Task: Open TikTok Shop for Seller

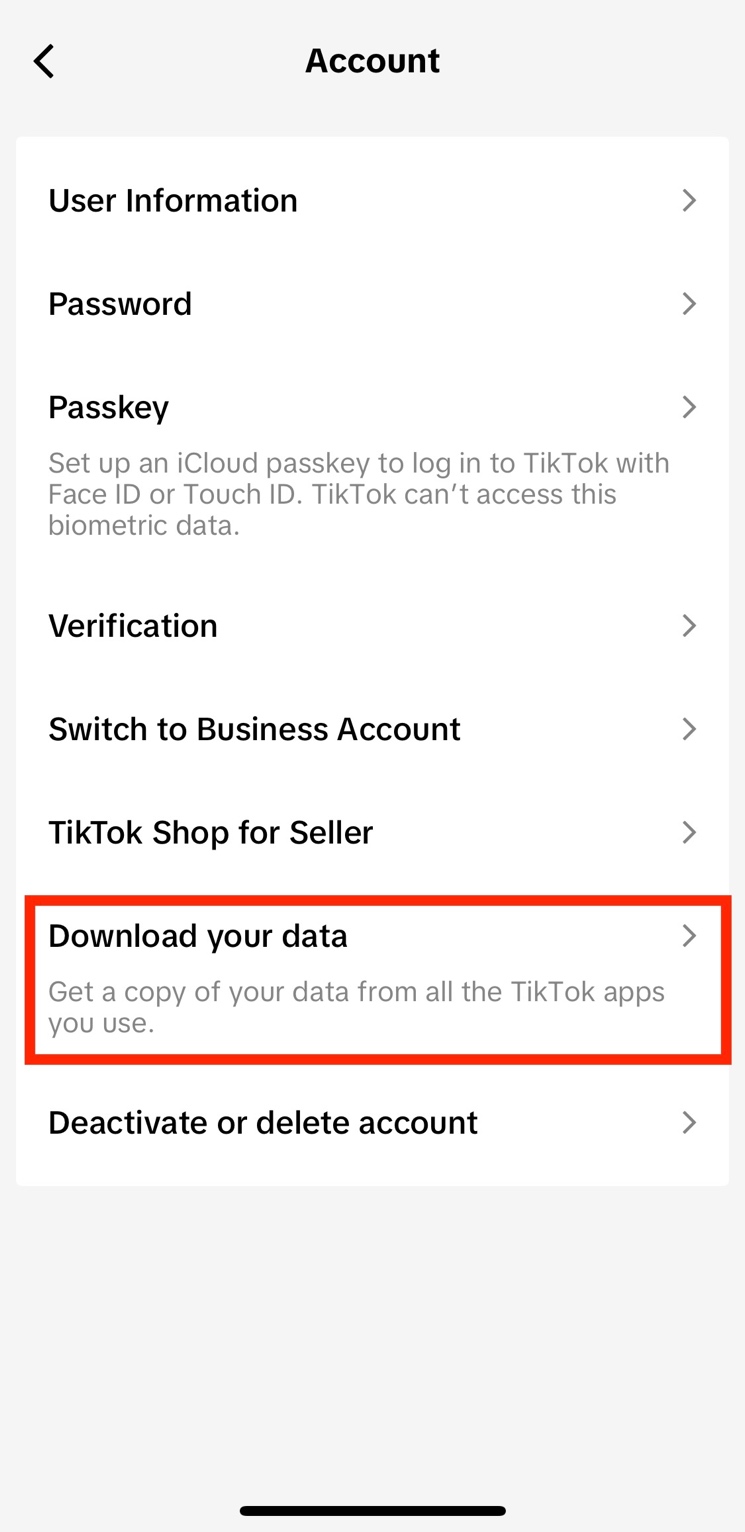Action: [x=210, y=832]
